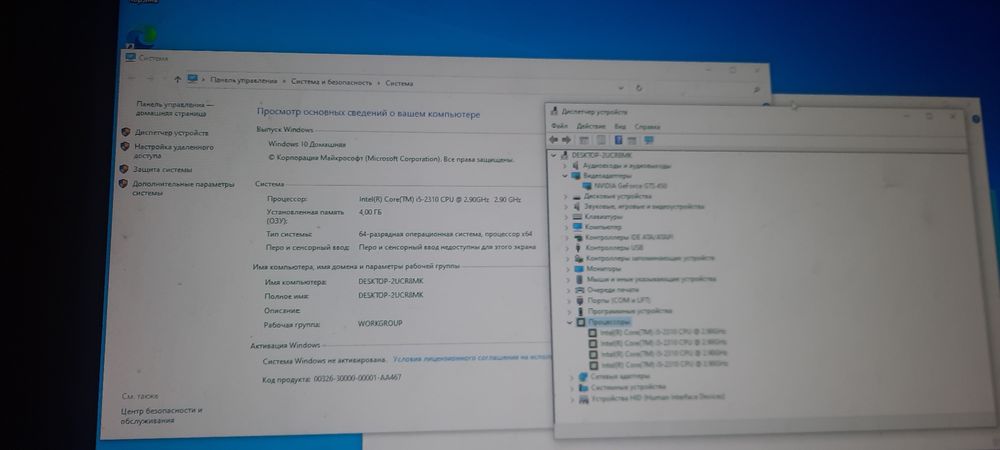Open Справка menu in Device Manager
Screen dimensions: 1000x450
[647, 127]
